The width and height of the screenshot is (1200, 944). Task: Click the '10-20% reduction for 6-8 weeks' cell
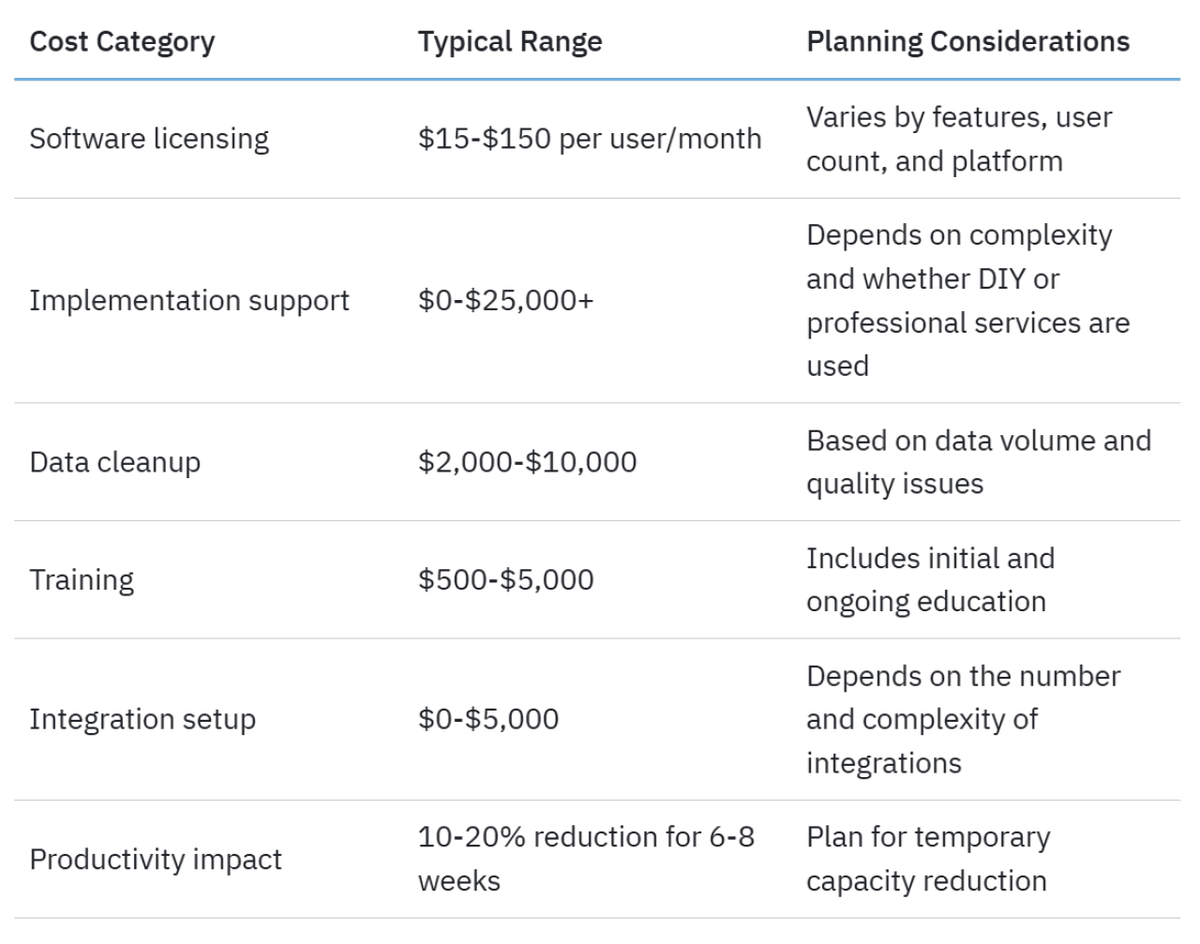pos(585,860)
